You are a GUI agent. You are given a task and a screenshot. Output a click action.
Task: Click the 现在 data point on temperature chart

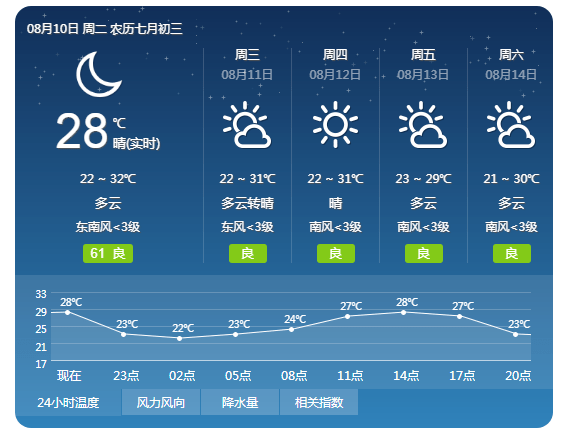click(68, 312)
